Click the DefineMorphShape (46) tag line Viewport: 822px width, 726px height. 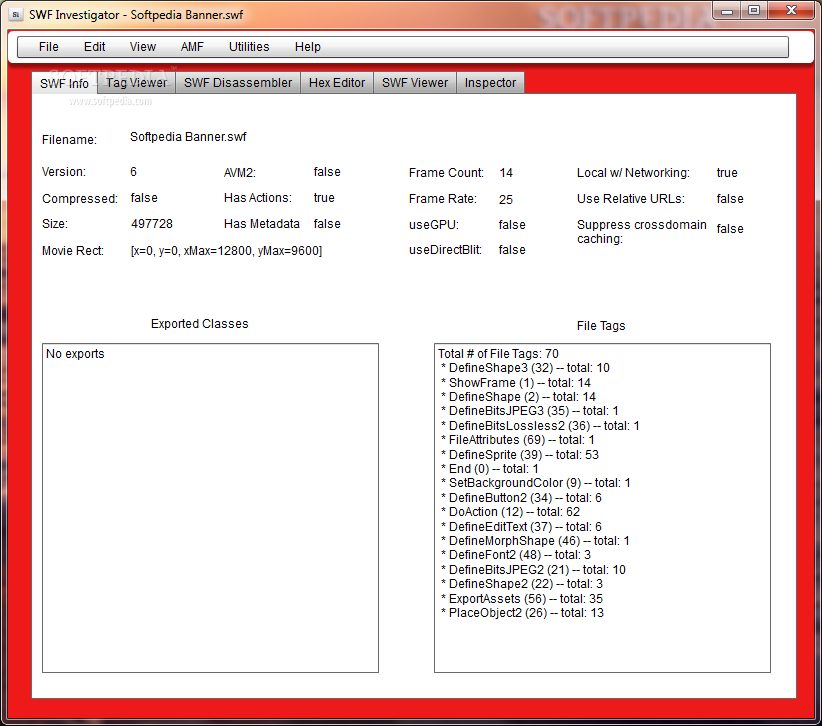tap(535, 540)
